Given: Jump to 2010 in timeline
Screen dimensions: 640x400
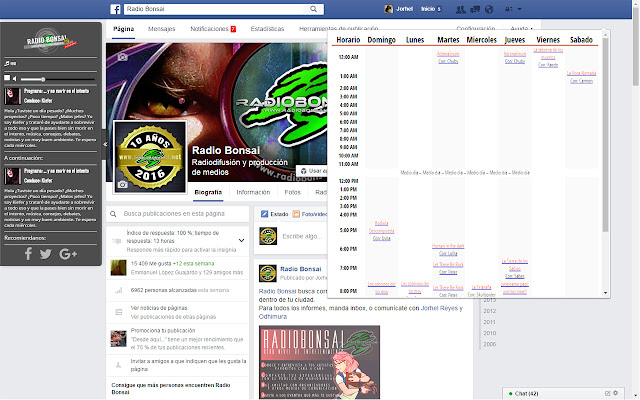Looking at the screenshot, I should click(x=489, y=333).
